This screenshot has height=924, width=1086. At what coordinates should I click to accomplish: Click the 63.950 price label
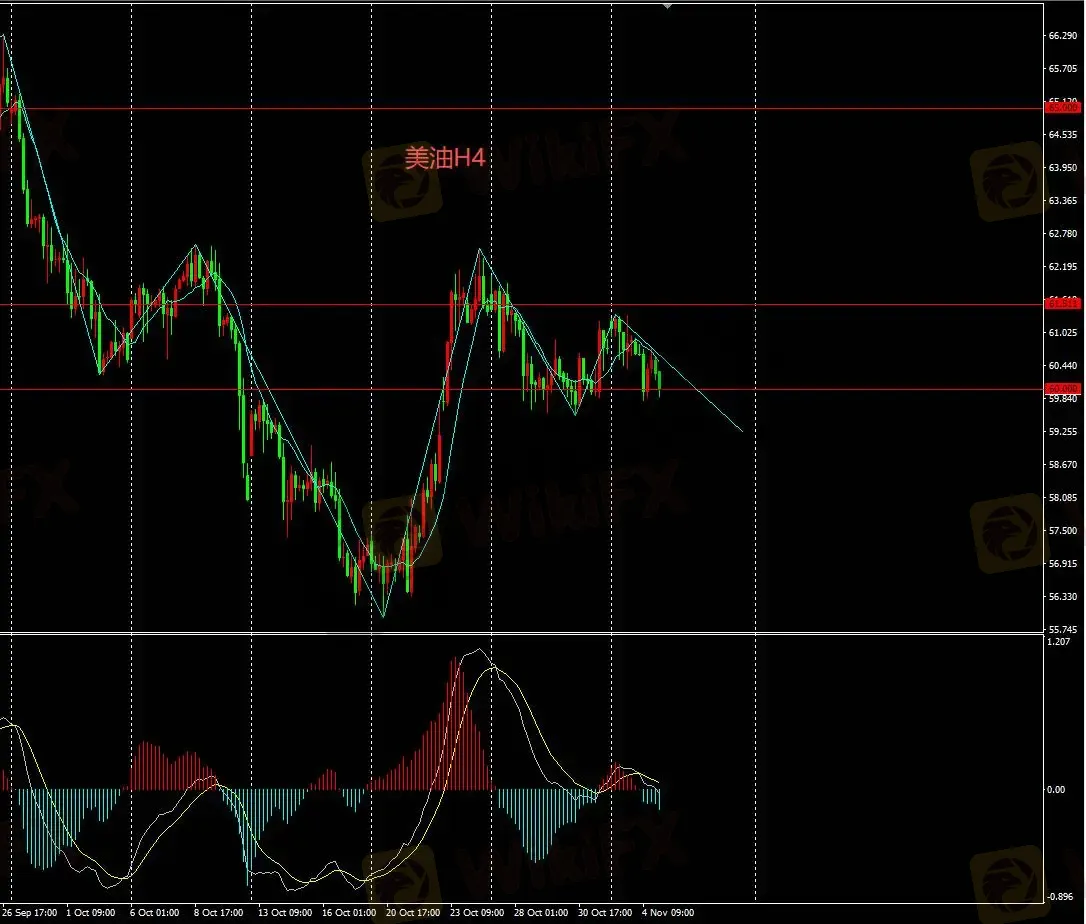click(1063, 167)
